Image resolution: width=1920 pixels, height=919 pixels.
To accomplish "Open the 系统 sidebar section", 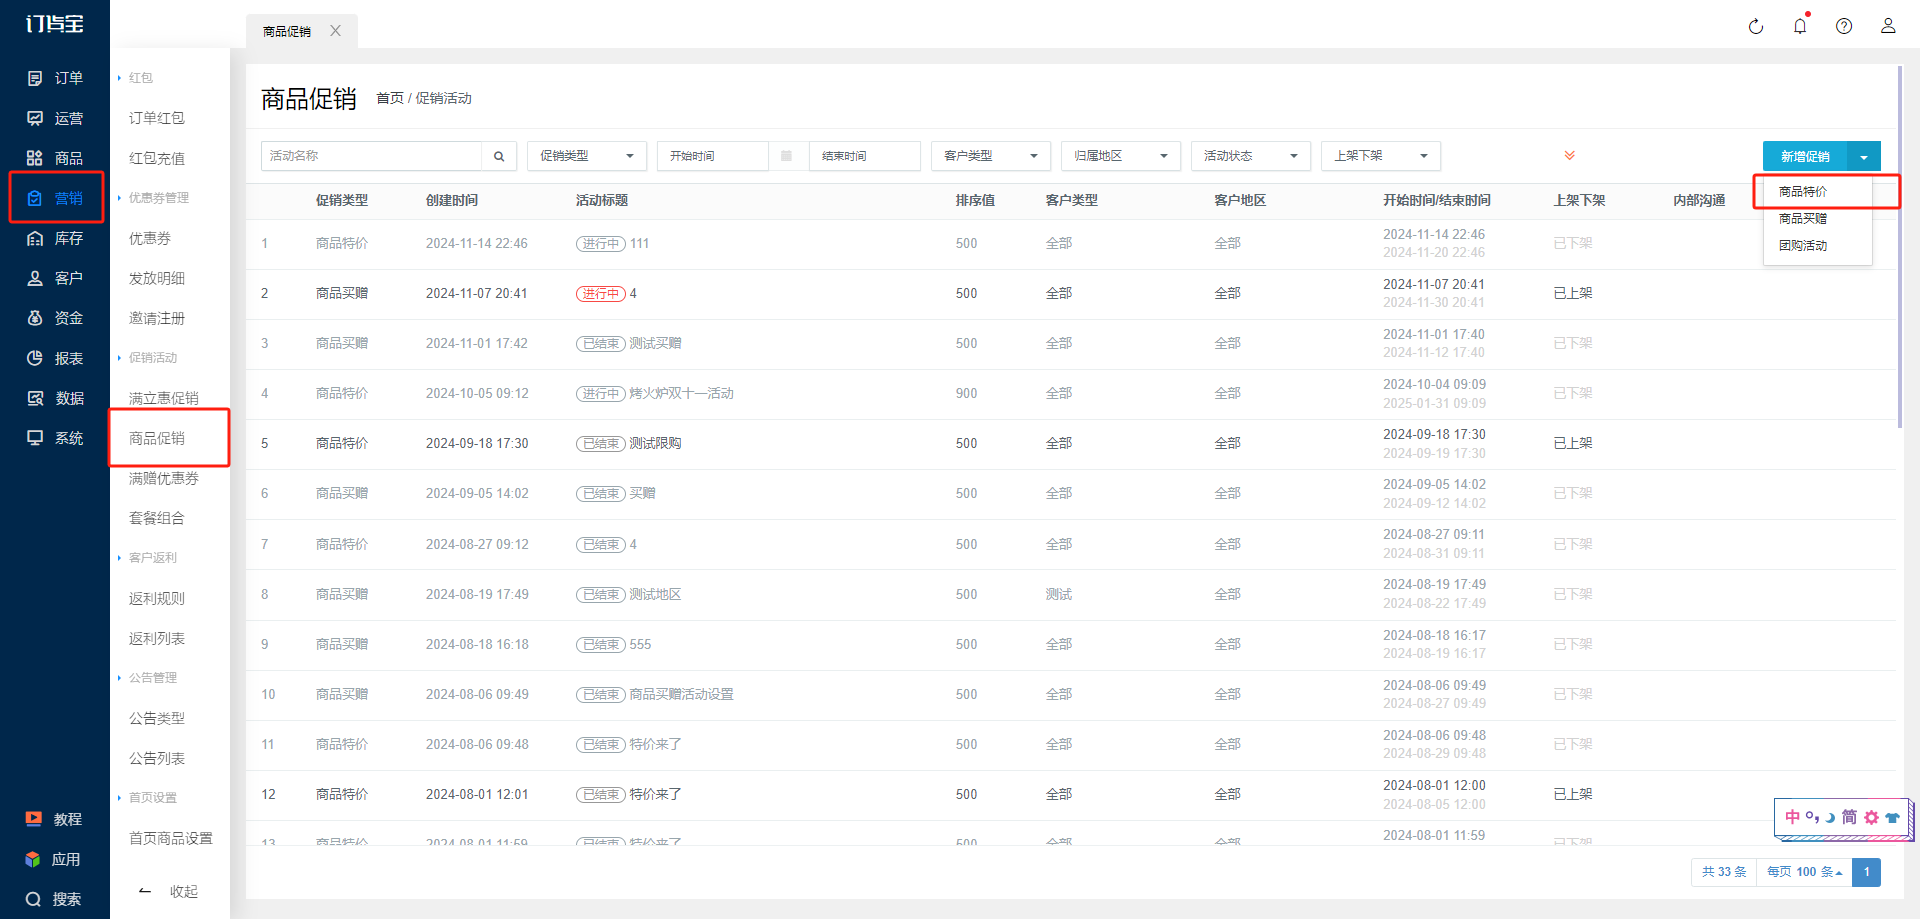I will [x=55, y=438].
